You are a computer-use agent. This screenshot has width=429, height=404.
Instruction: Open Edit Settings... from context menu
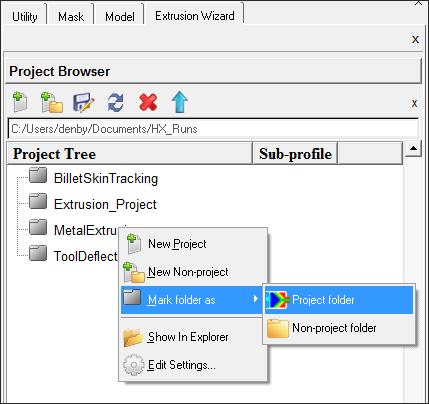pos(194,365)
